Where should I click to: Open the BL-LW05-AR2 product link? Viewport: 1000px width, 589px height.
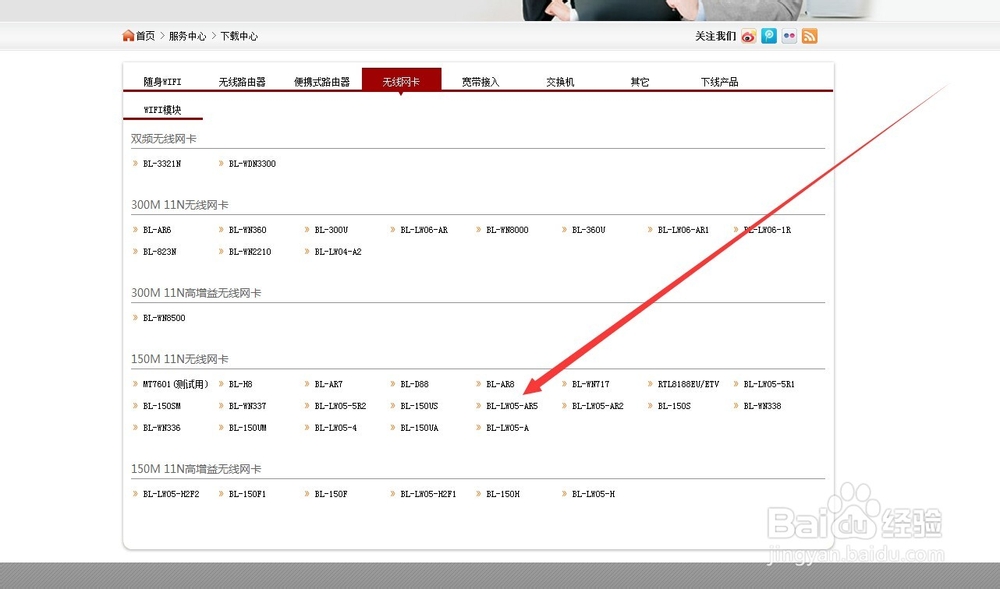coord(598,406)
